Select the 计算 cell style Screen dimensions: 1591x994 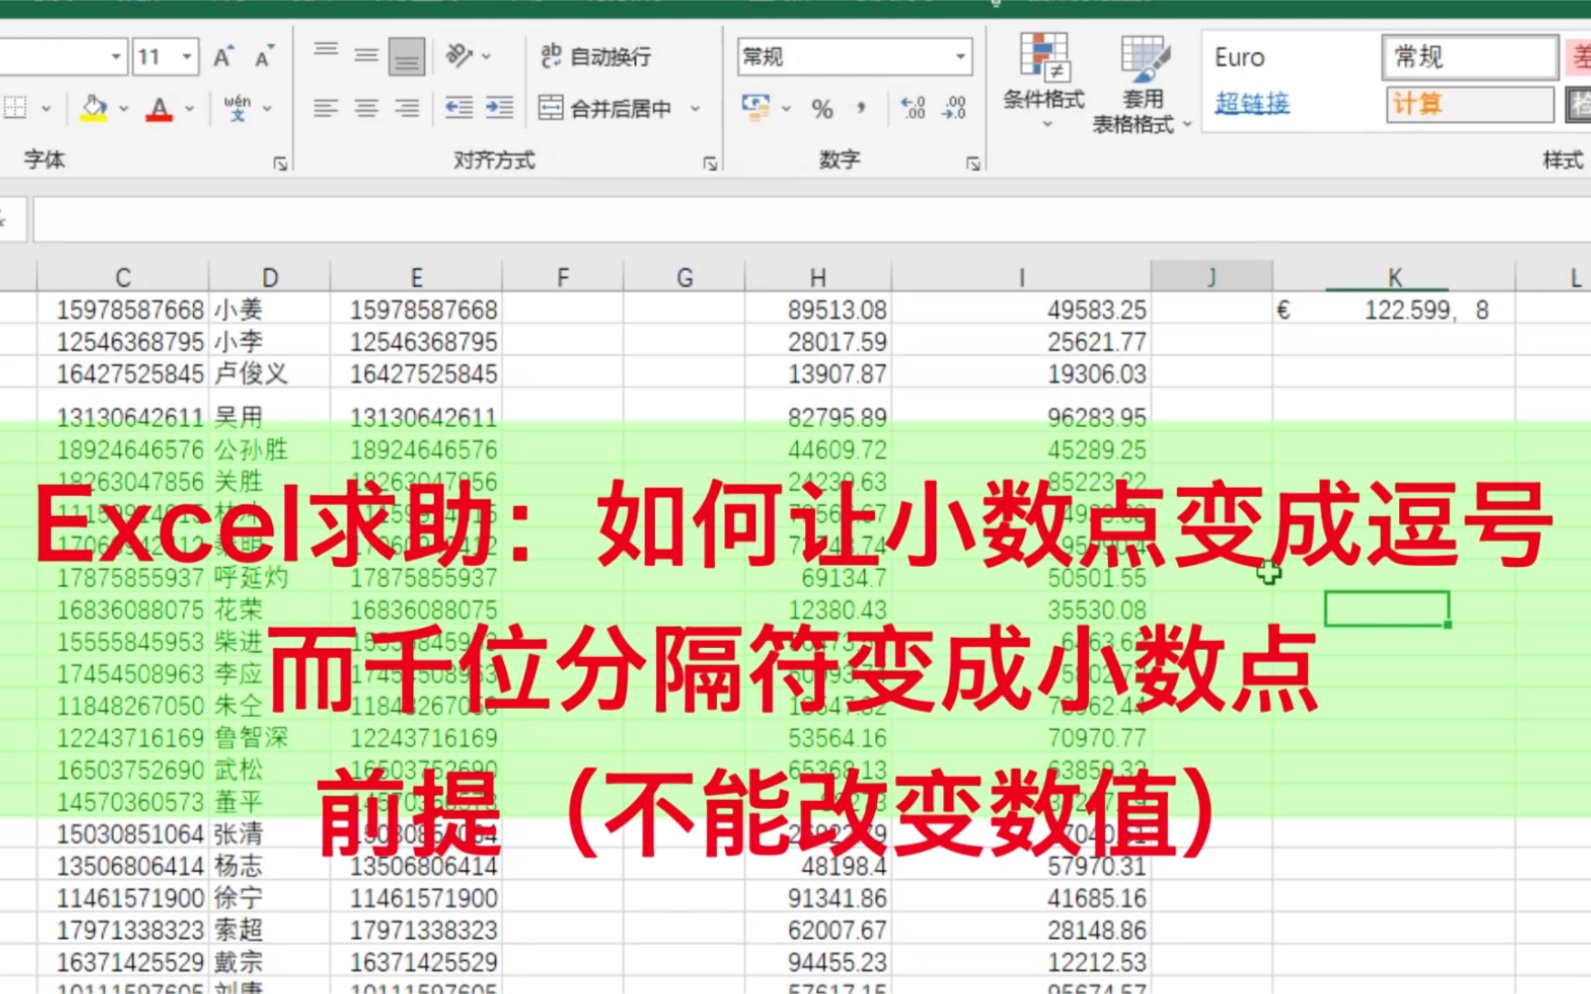click(x=1470, y=103)
